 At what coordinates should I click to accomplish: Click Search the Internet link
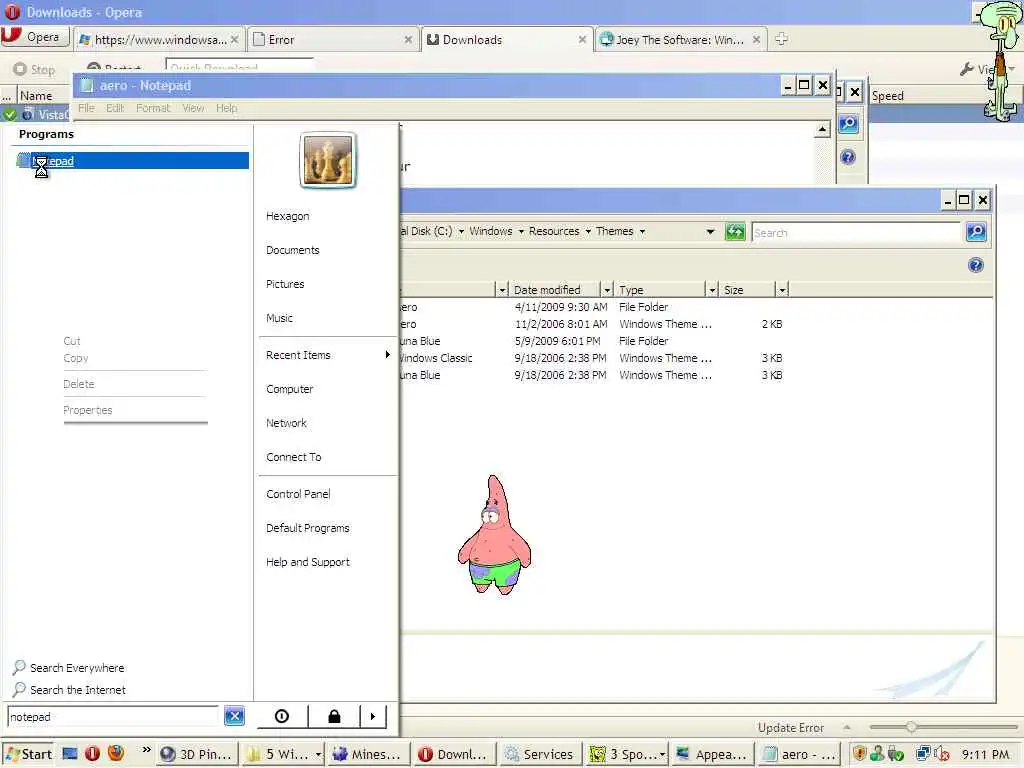69,690
